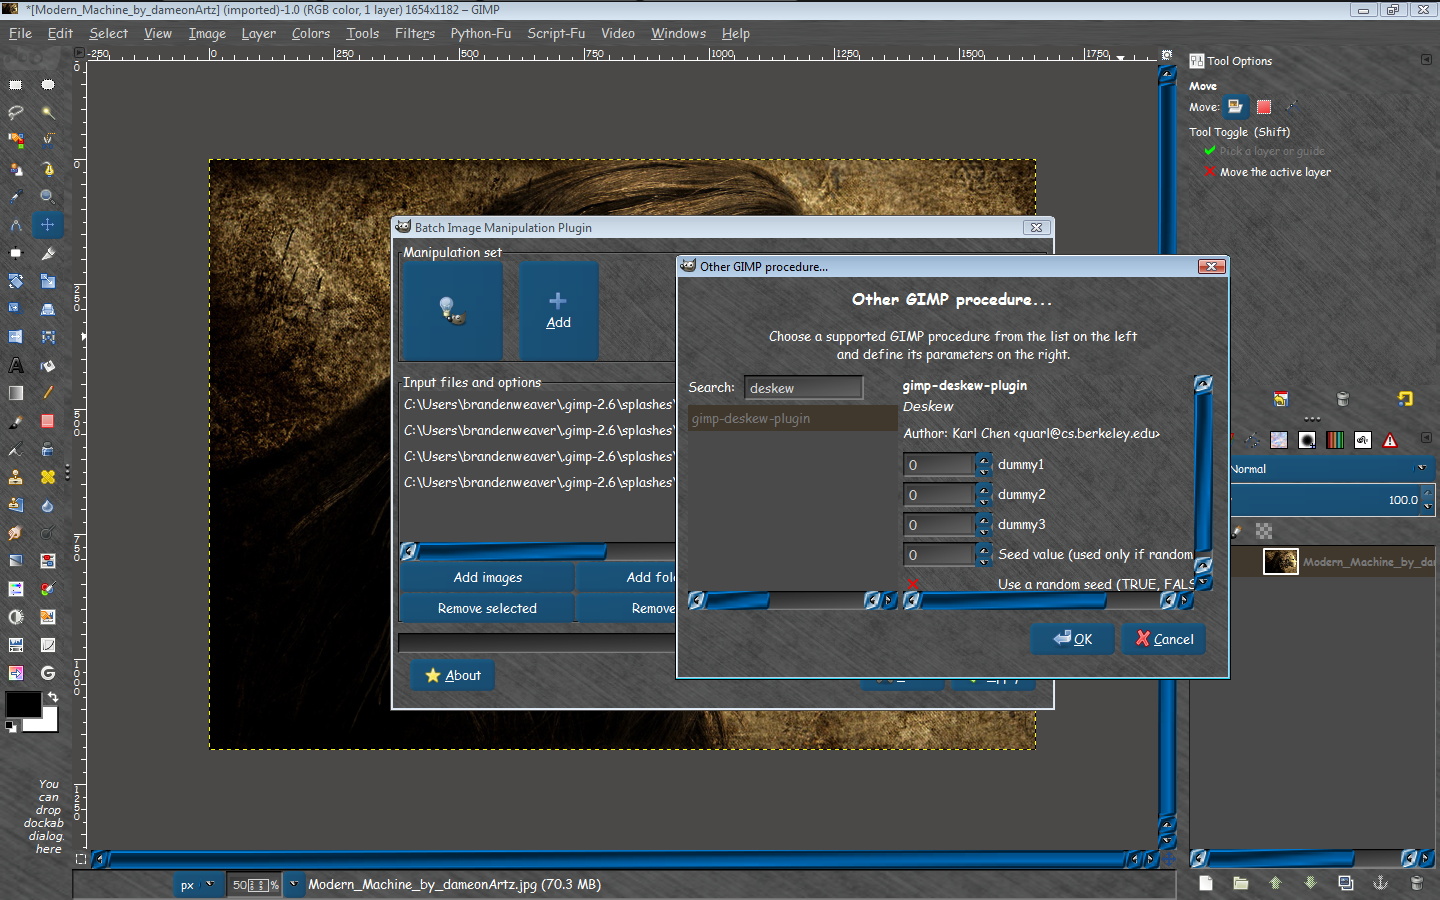
Task: Toggle lock alpha channel checkerboard icon
Action: point(1264,531)
